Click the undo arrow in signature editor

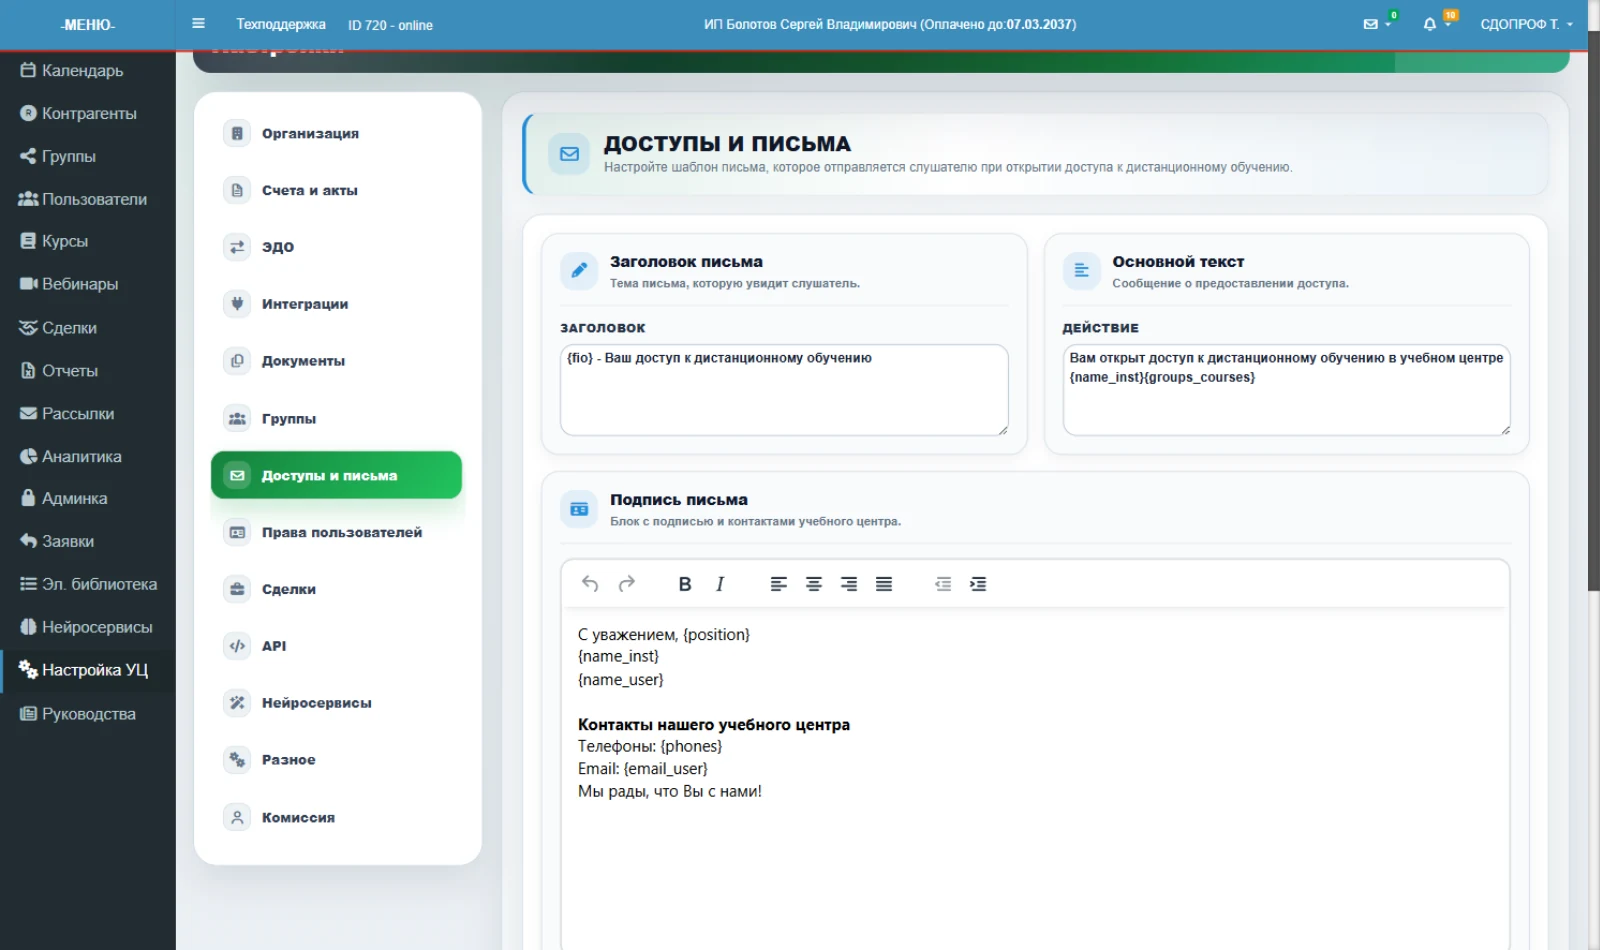590,584
